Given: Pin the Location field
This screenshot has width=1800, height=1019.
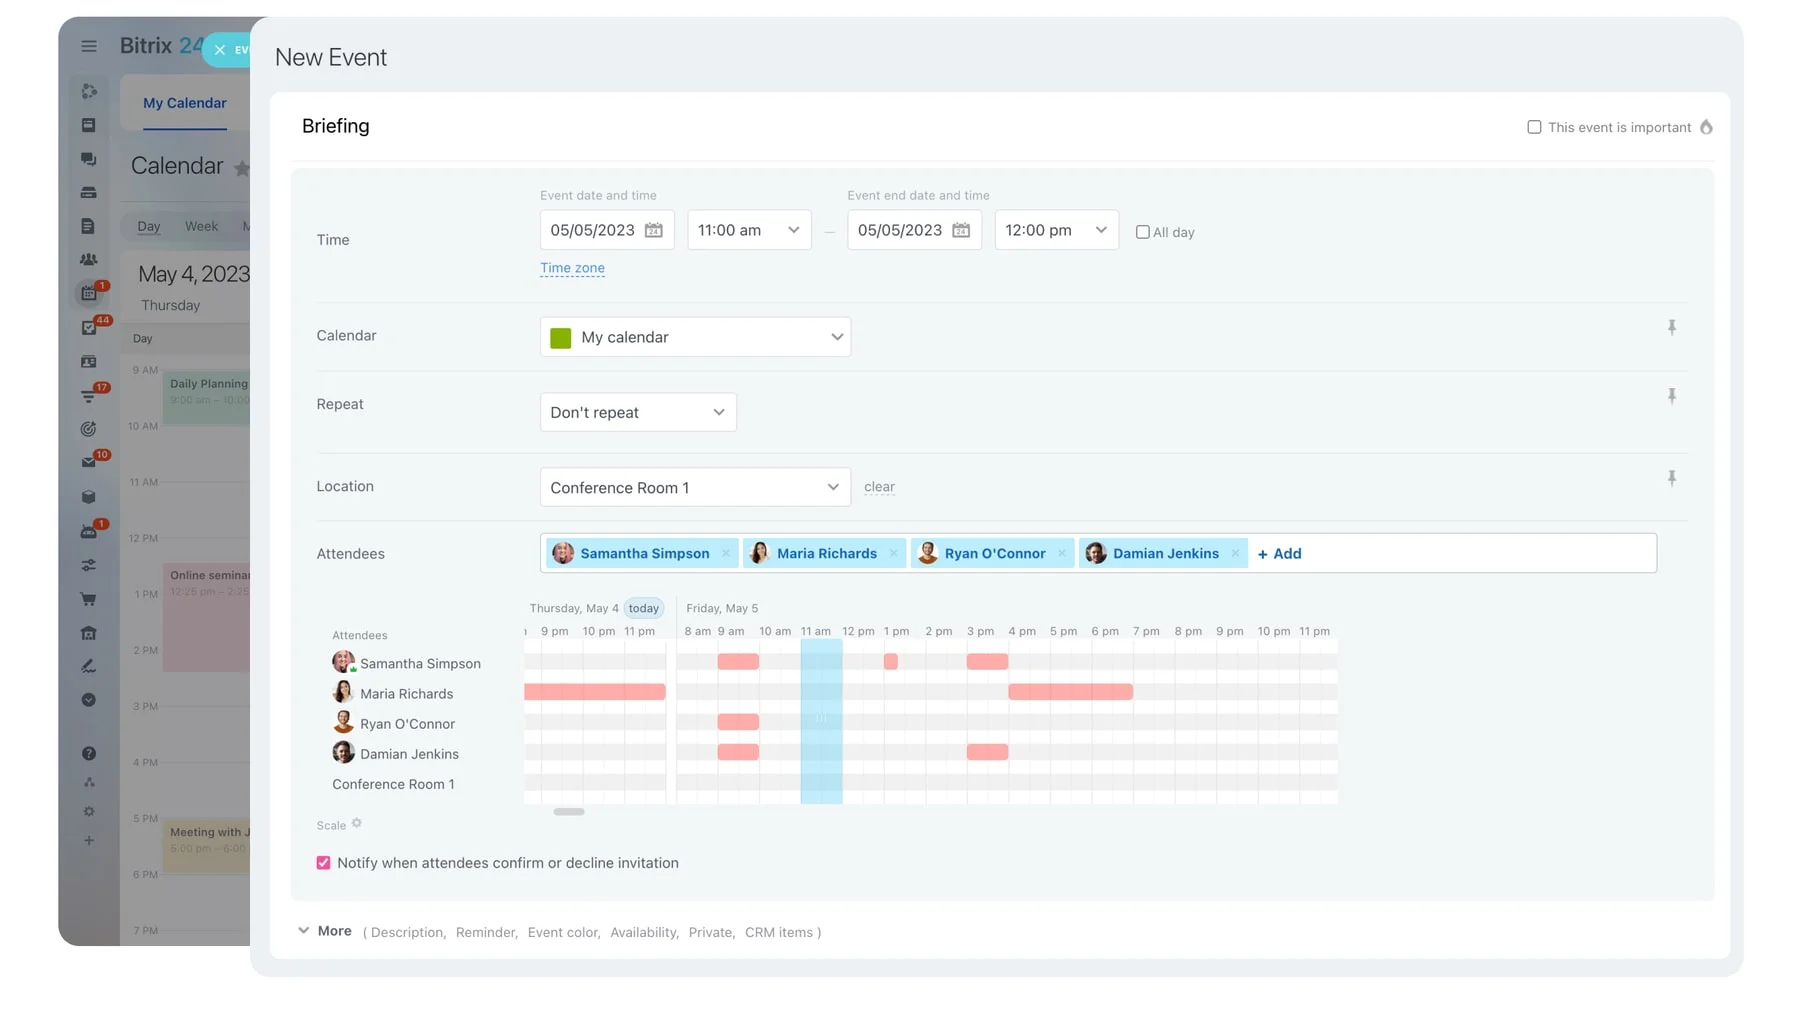Looking at the screenshot, I should pyautogui.click(x=1671, y=479).
